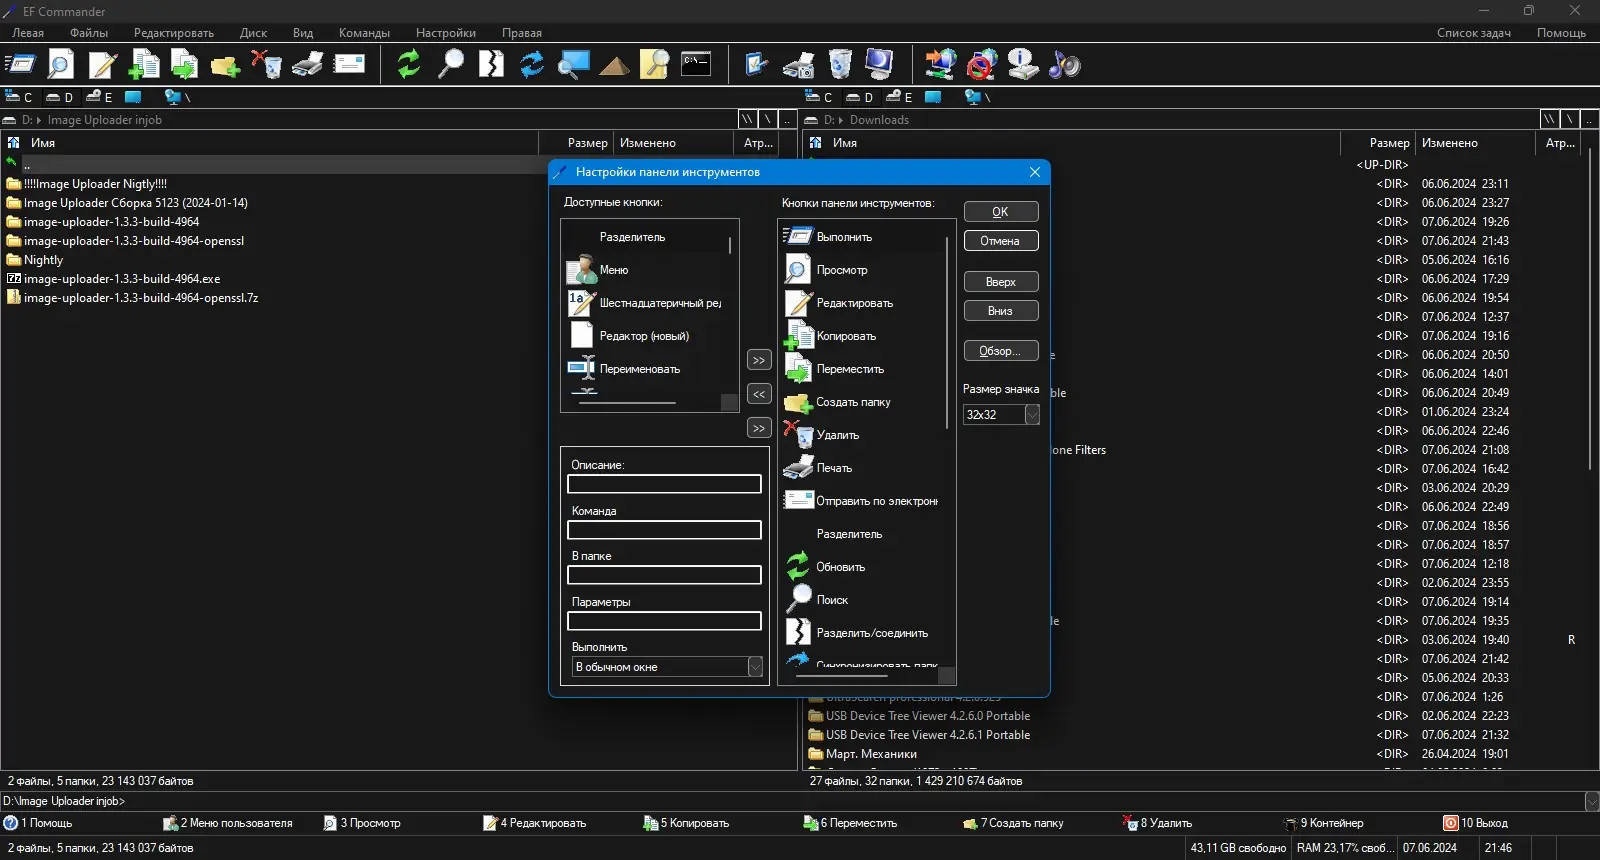This screenshot has height=860, width=1600.
Task: Open the Правая menu
Action: (522, 33)
